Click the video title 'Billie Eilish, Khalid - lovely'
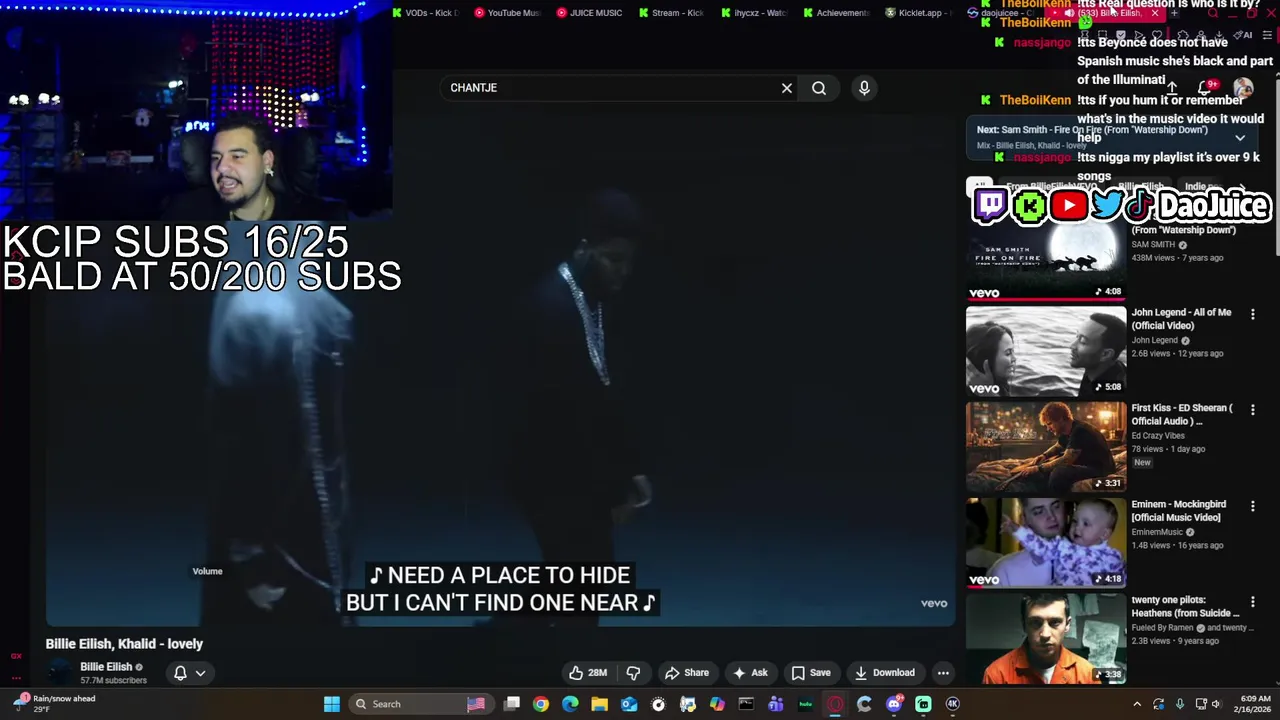 pos(124,644)
